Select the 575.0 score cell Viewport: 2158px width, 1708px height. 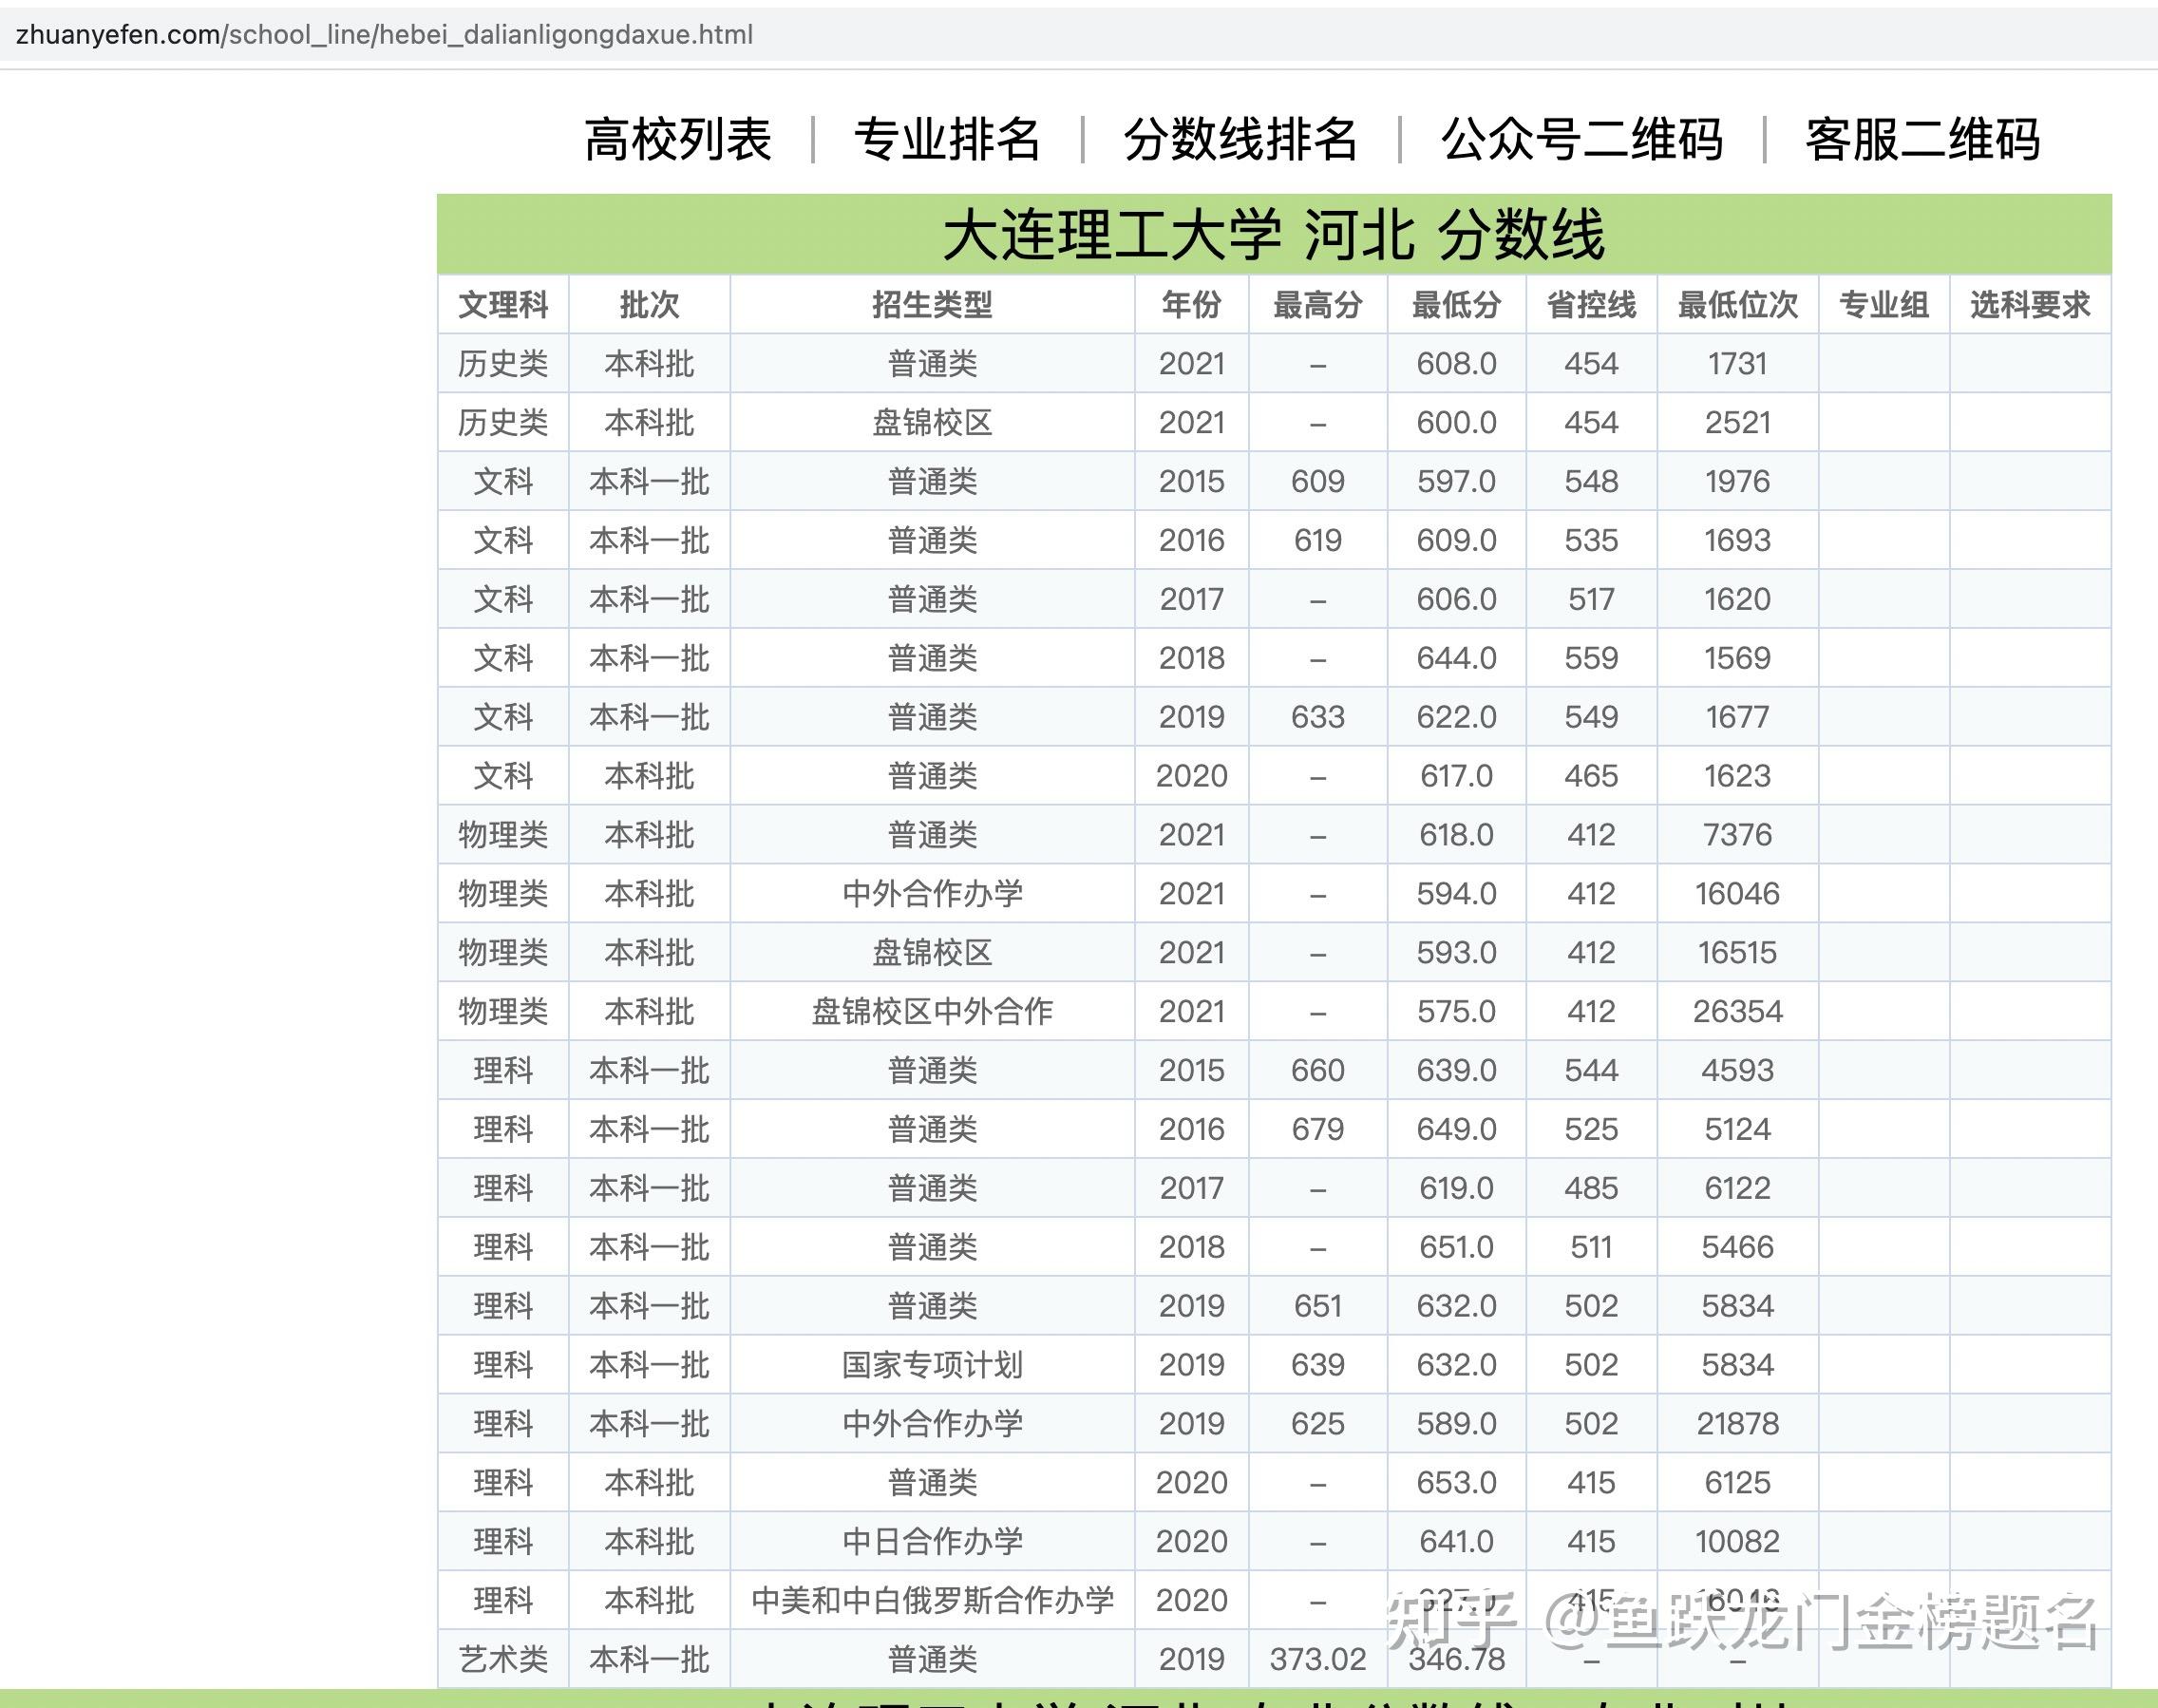pos(1456,1012)
